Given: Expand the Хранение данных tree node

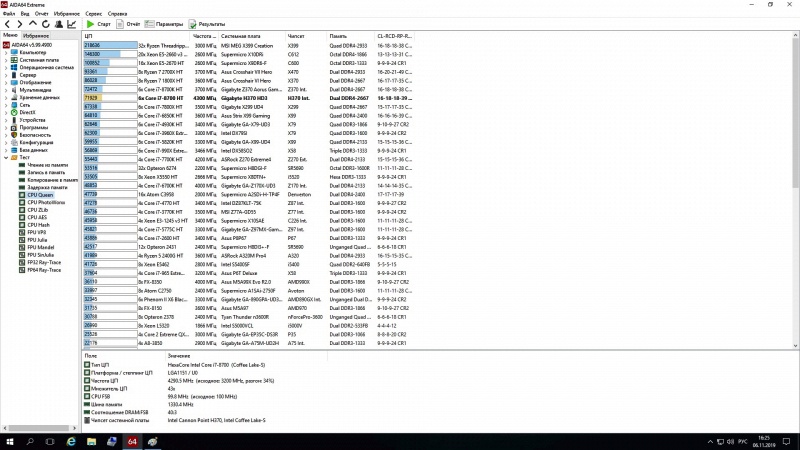Looking at the screenshot, I should (6, 97).
